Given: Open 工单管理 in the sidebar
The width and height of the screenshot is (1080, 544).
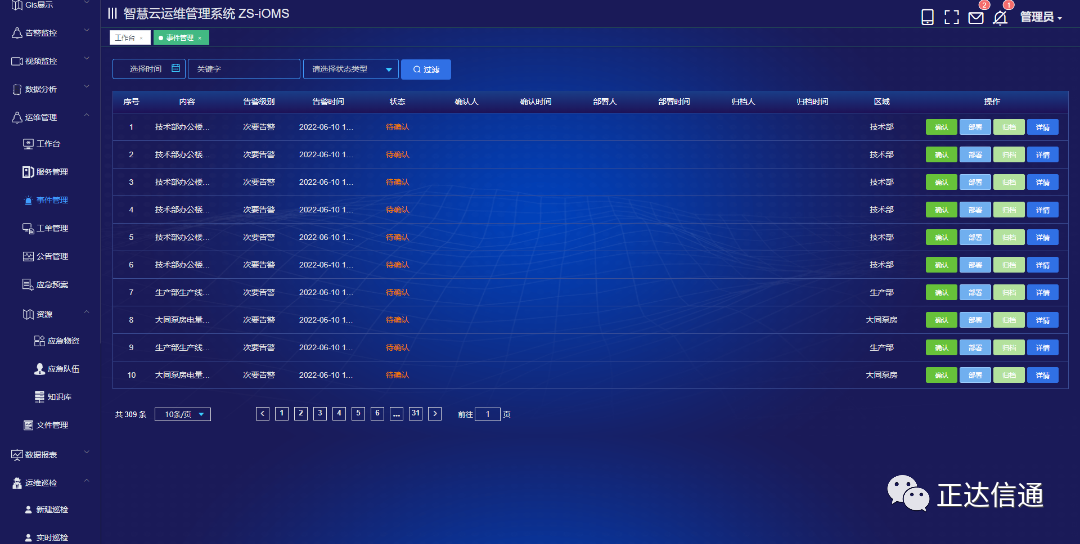Looking at the screenshot, I should click(x=45, y=229).
